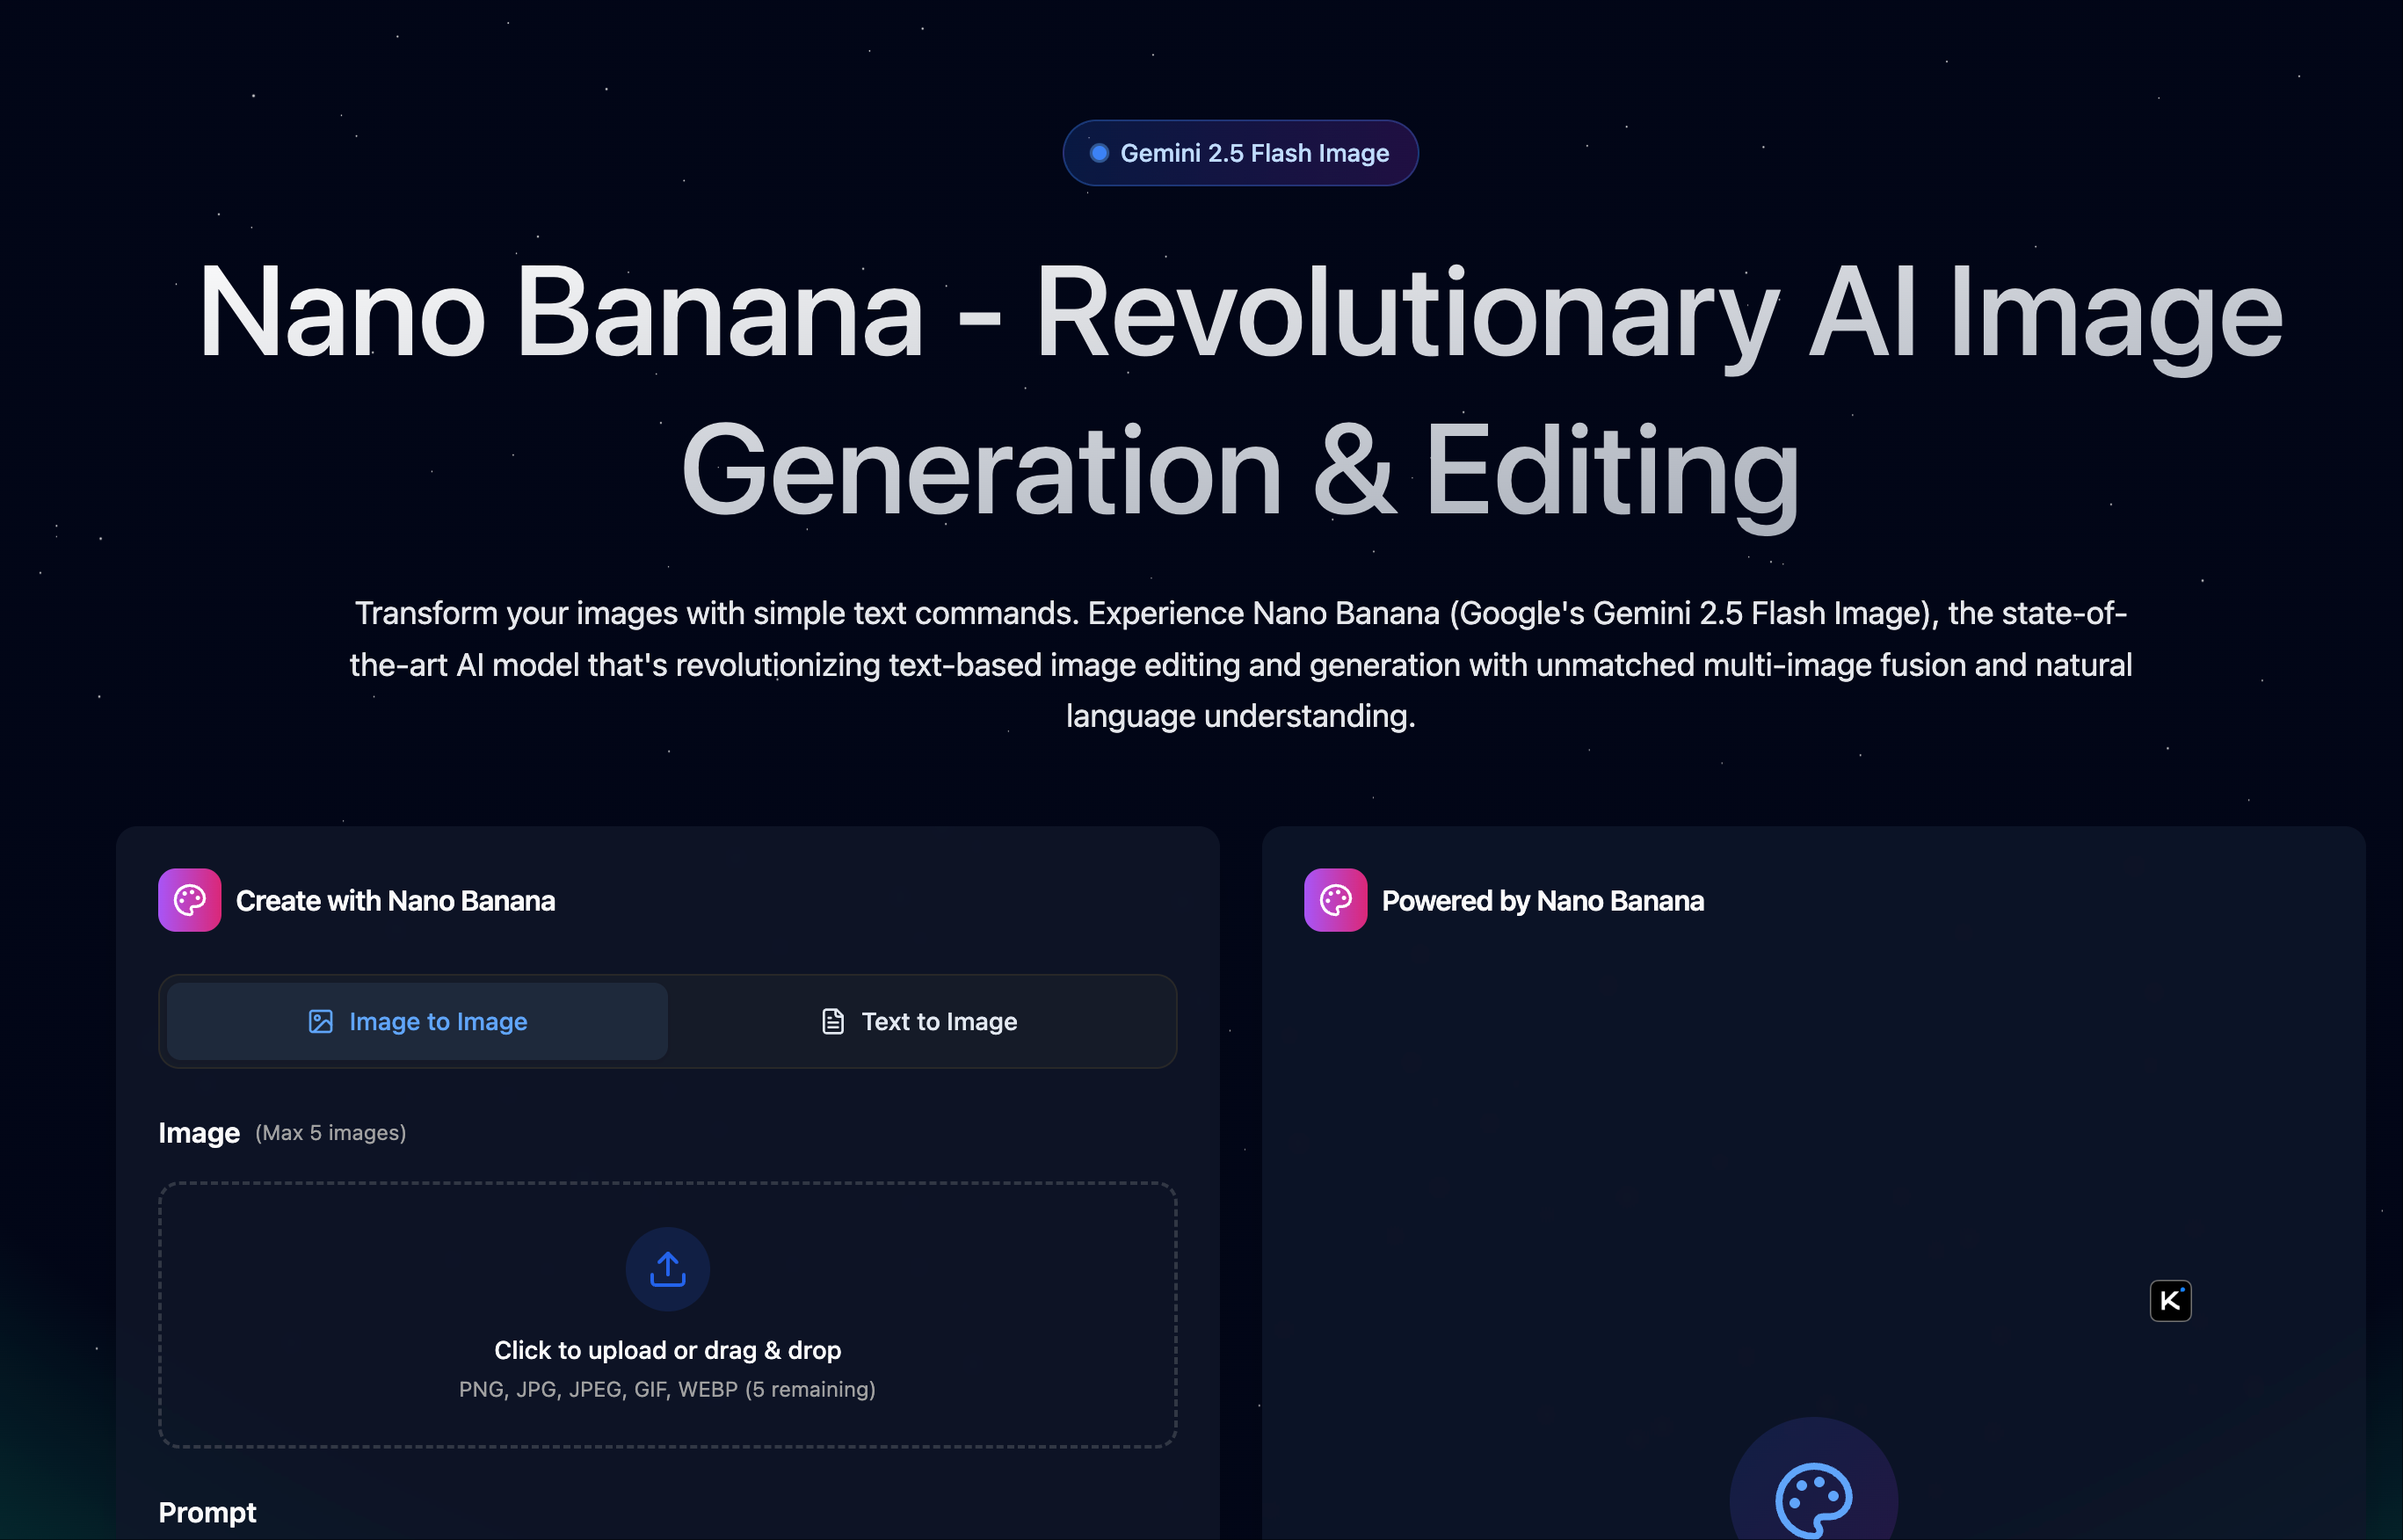Image resolution: width=2403 pixels, height=1540 pixels.
Task: Click the image icon inside Image to Image tab
Action: (321, 1021)
